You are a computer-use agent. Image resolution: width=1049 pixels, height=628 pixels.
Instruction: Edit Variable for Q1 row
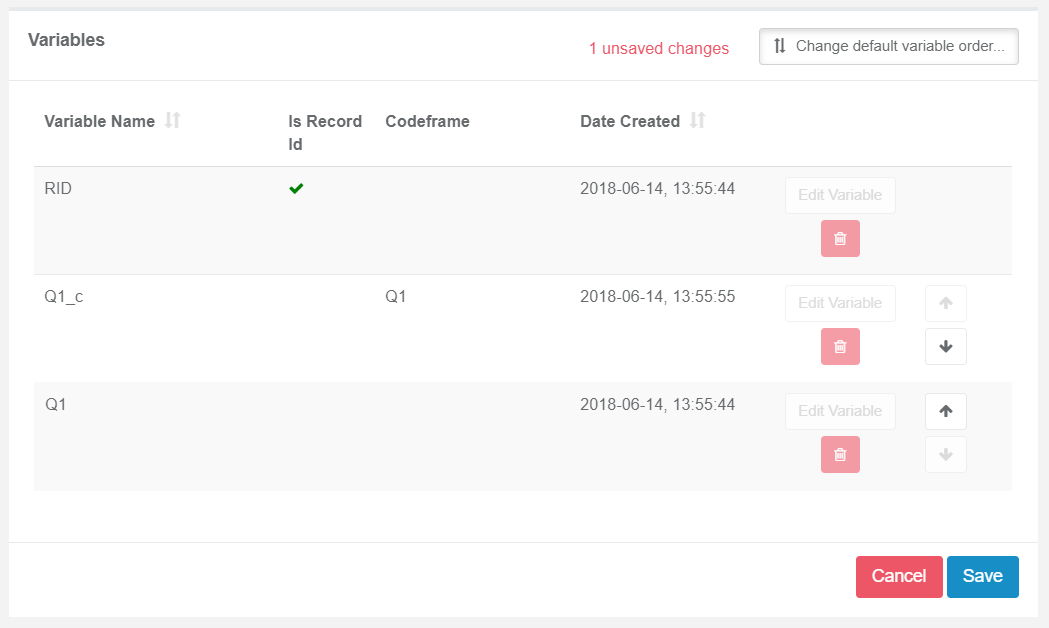click(x=840, y=411)
